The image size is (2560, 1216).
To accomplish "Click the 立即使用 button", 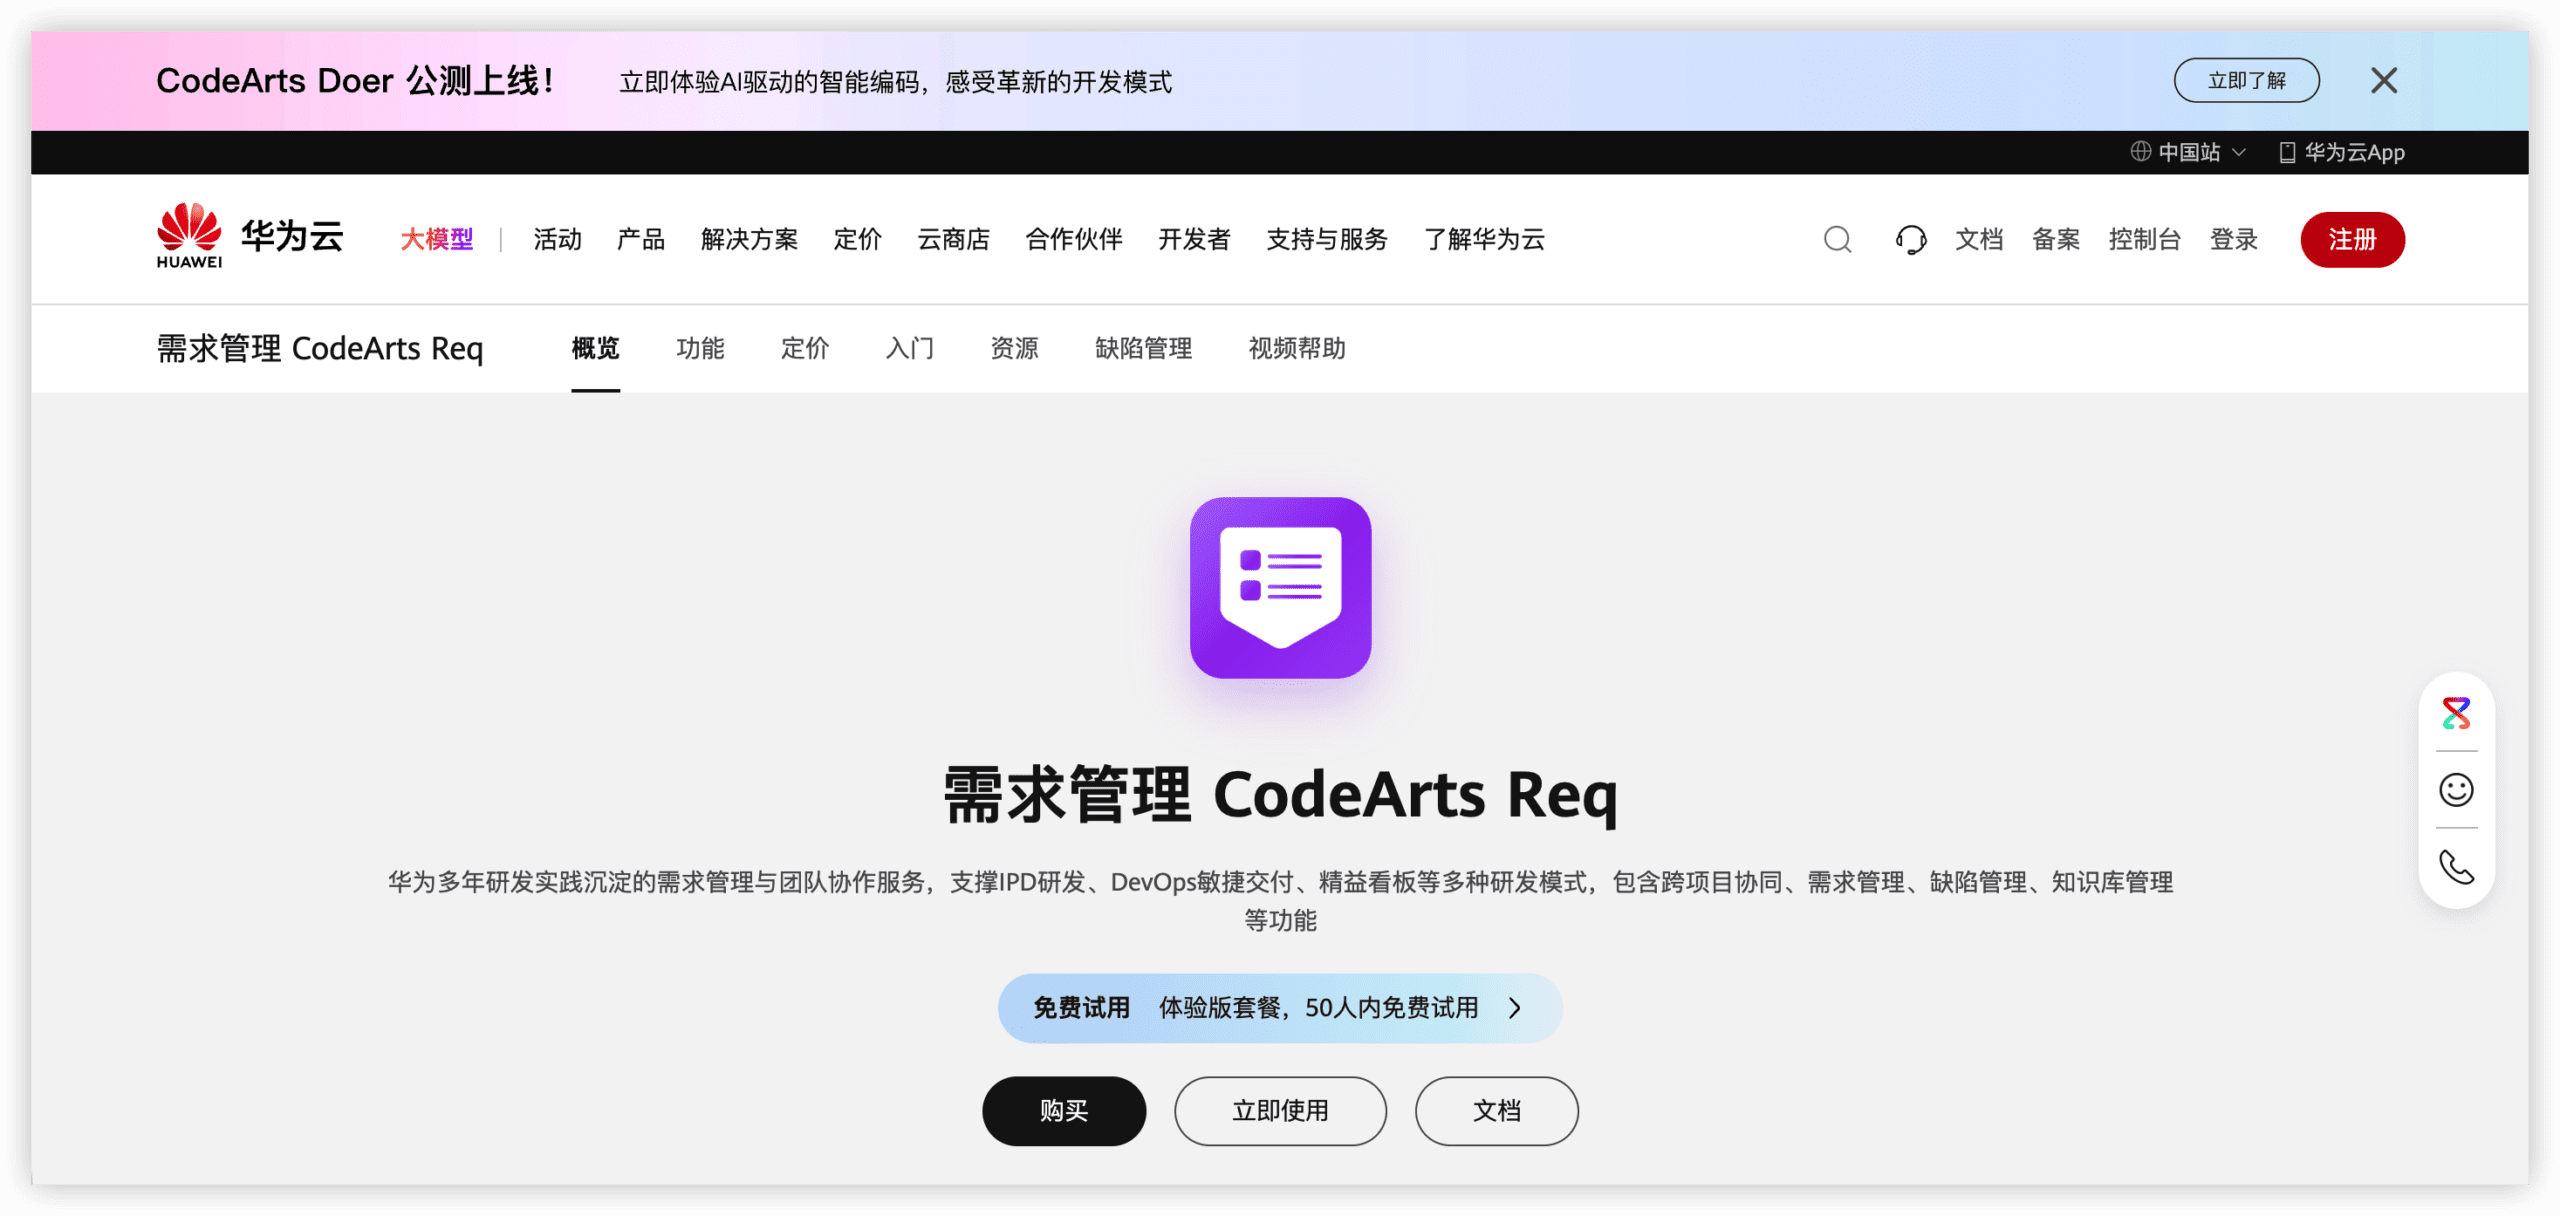I will pos(1281,1110).
